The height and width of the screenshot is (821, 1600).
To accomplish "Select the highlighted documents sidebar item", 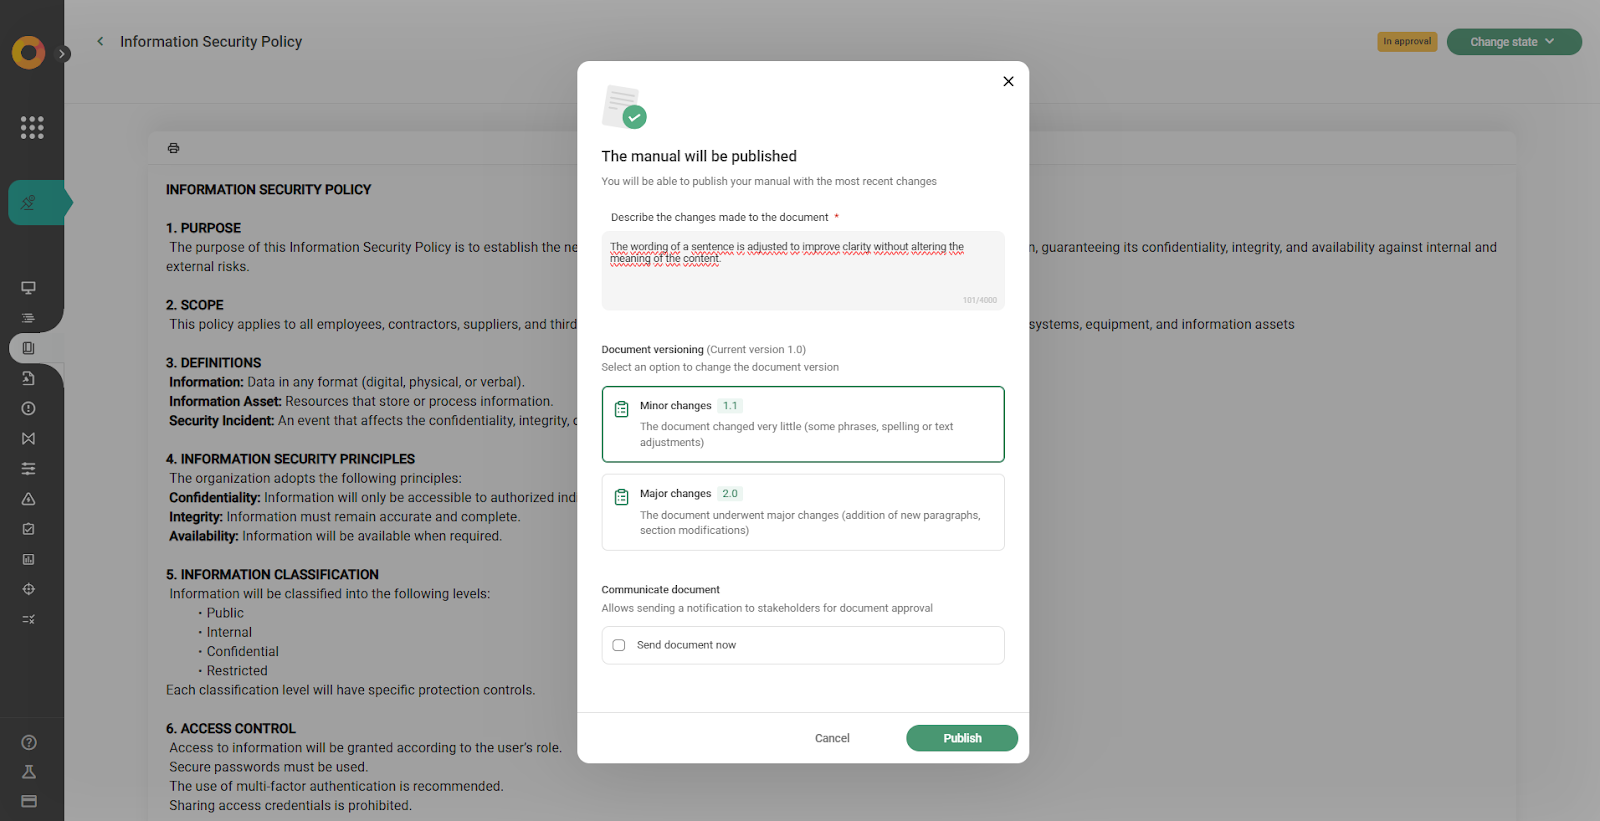I will [x=29, y=348].
